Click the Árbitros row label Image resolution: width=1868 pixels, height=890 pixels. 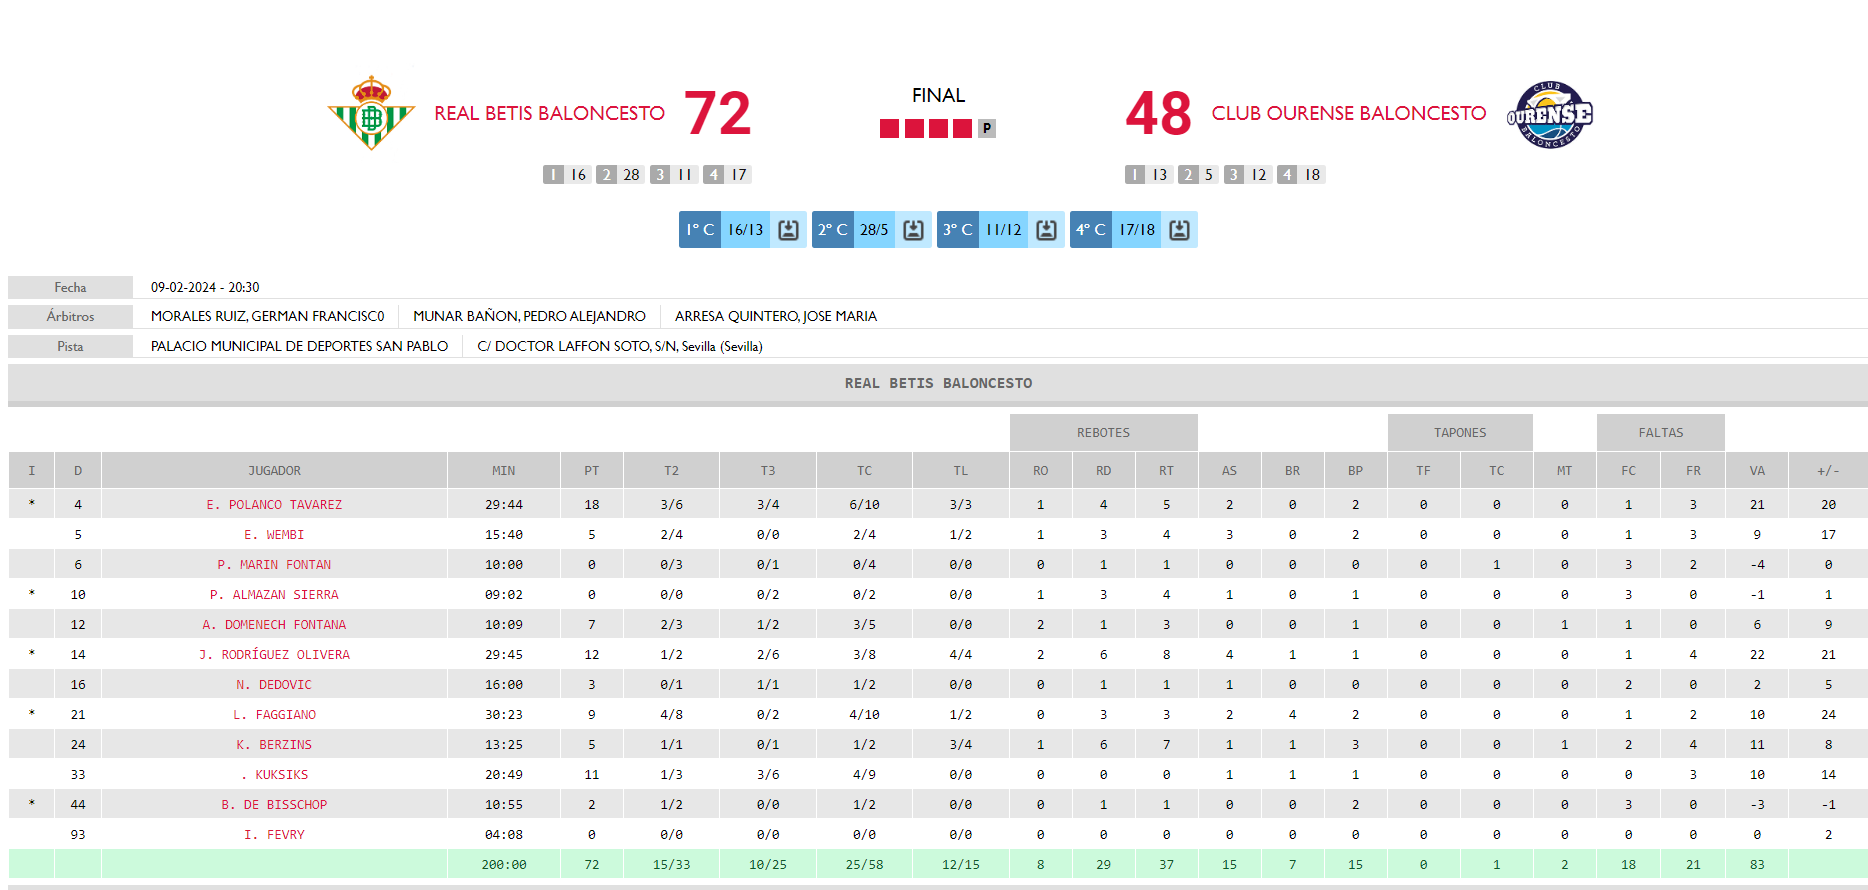pos(70,316)
